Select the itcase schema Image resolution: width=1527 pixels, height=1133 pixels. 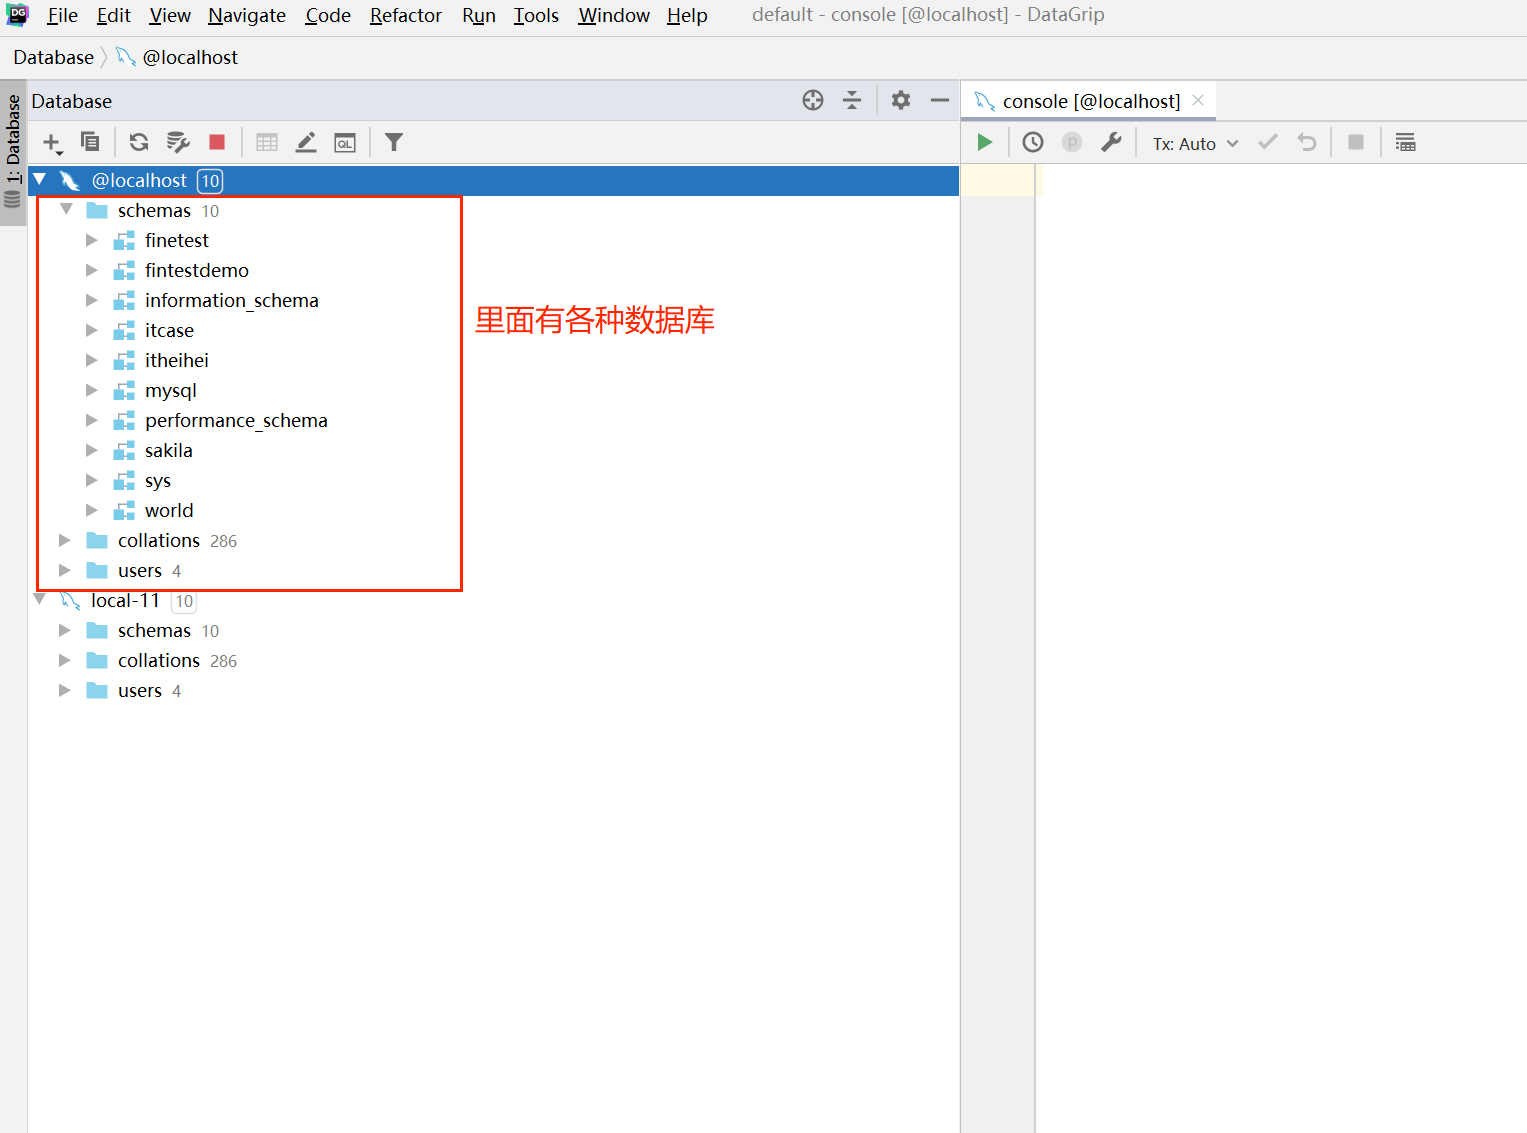169,330
